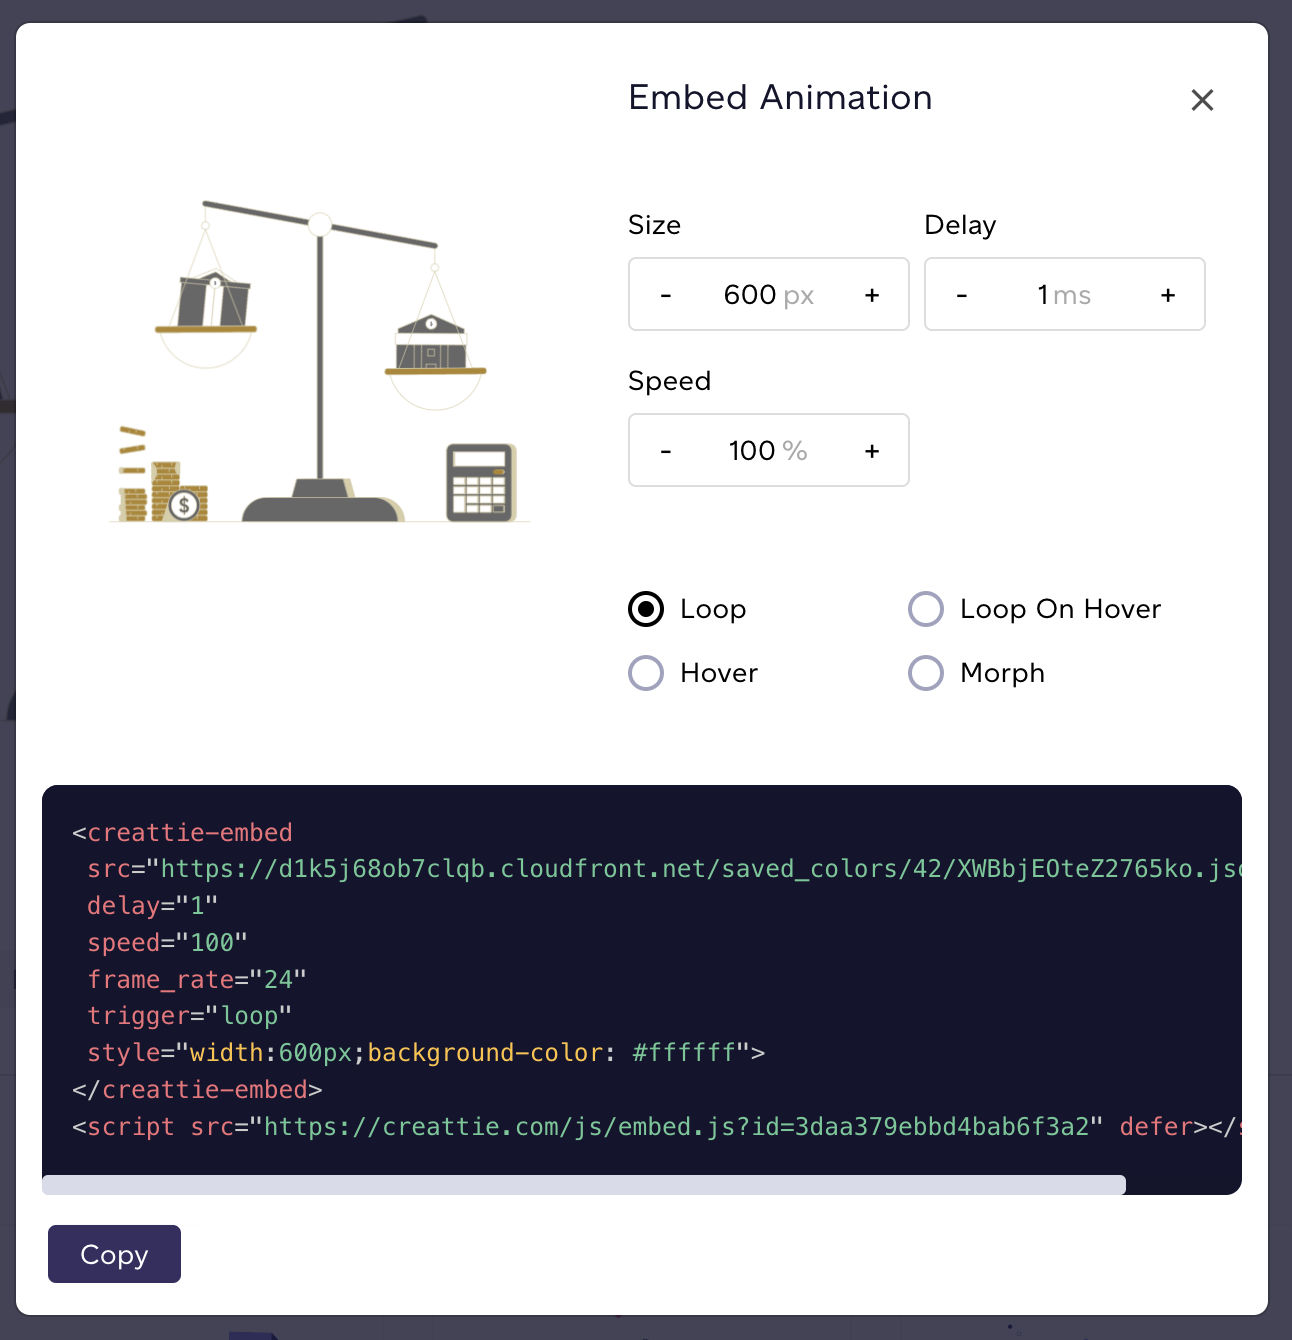Screen dimensions: 1292x1340
Task: Click inside the Size input field
Action: (x=768, y=294)
